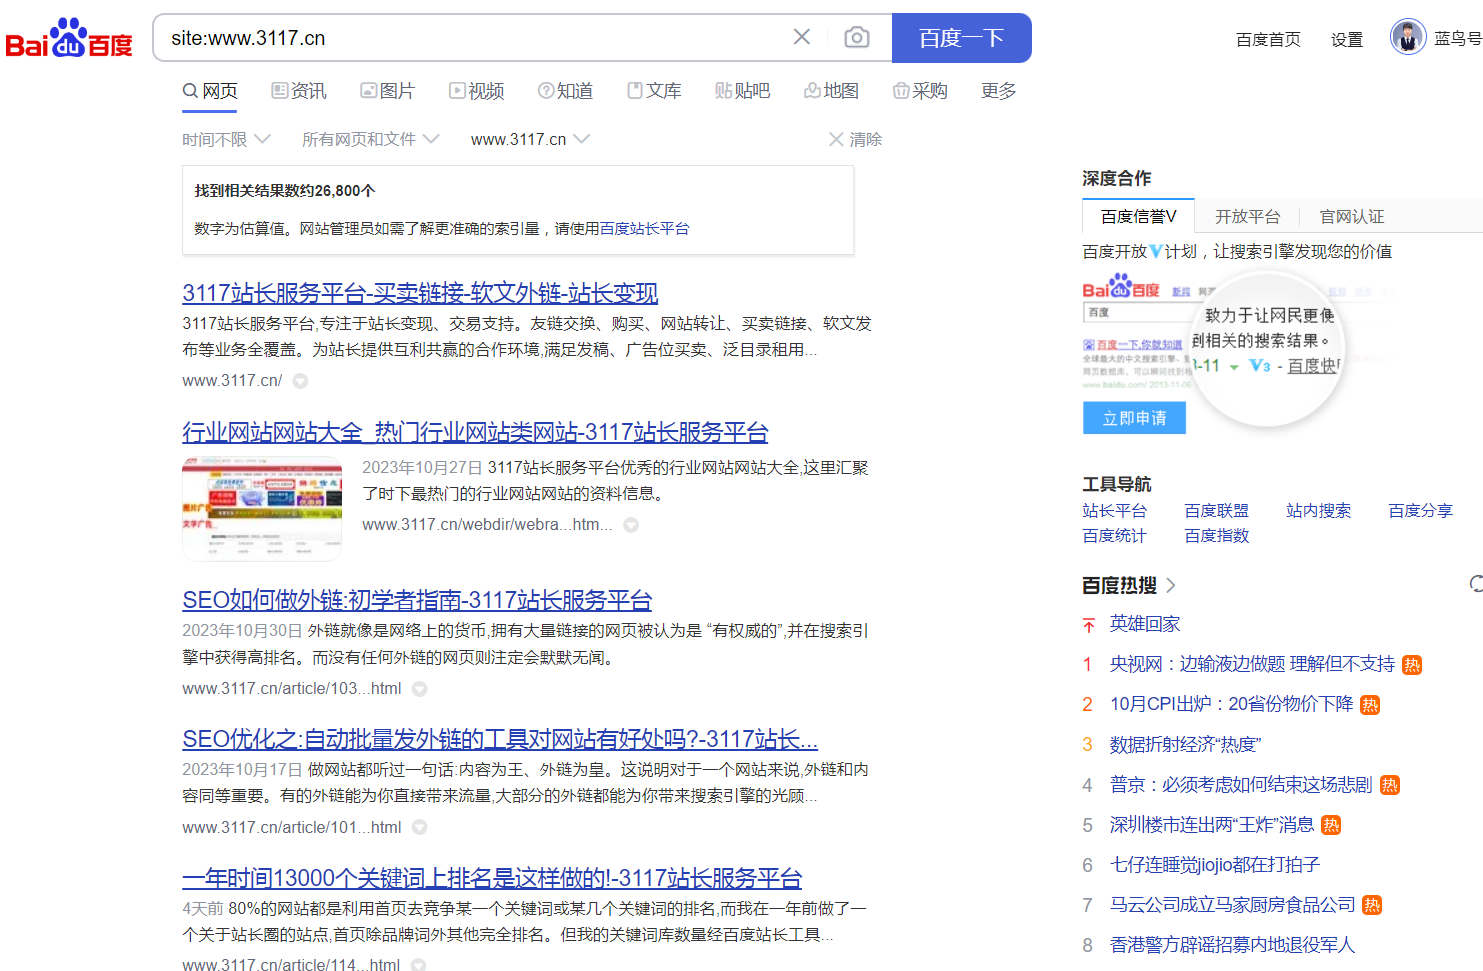Expand the 更多 search categories
1483x971 pixels.
point(998,91)
